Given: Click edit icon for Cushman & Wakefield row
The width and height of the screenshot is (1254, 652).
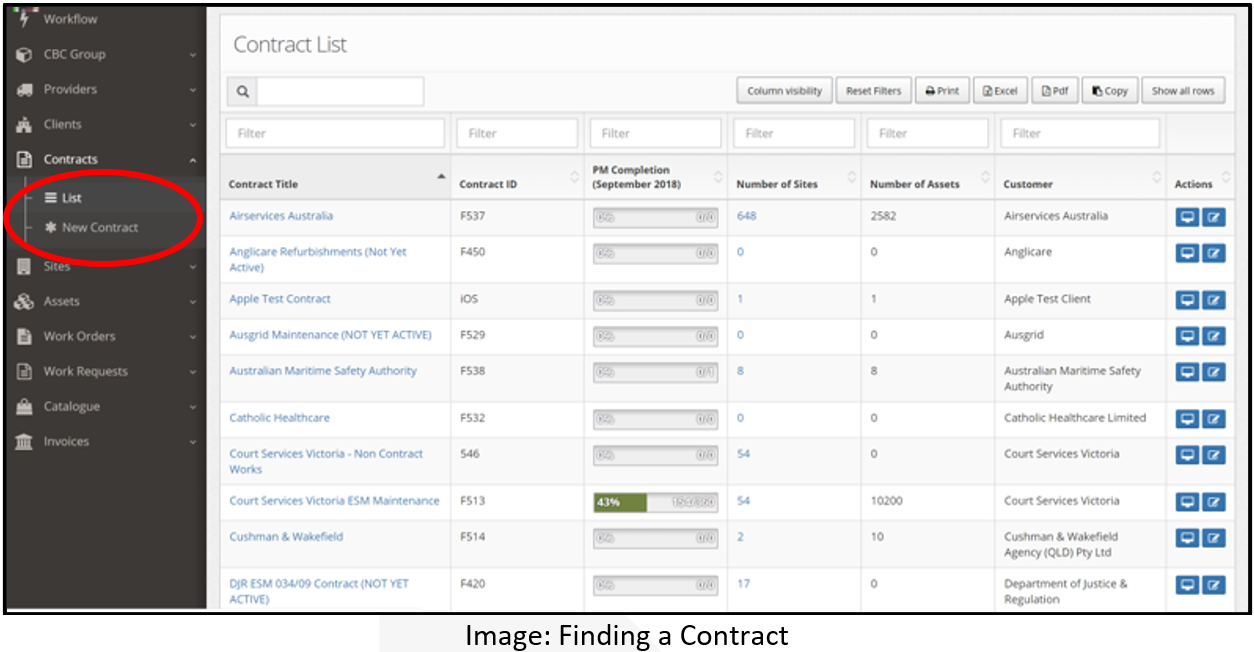Looking at the screenshot, I should pyautogui.click(x=1213, y=539).
